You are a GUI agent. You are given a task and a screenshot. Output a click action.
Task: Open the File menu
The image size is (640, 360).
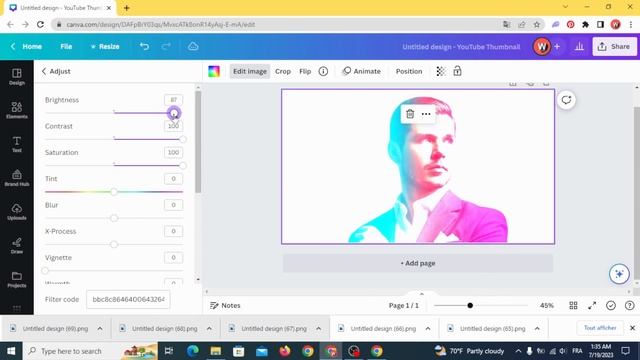coord(66,47)
